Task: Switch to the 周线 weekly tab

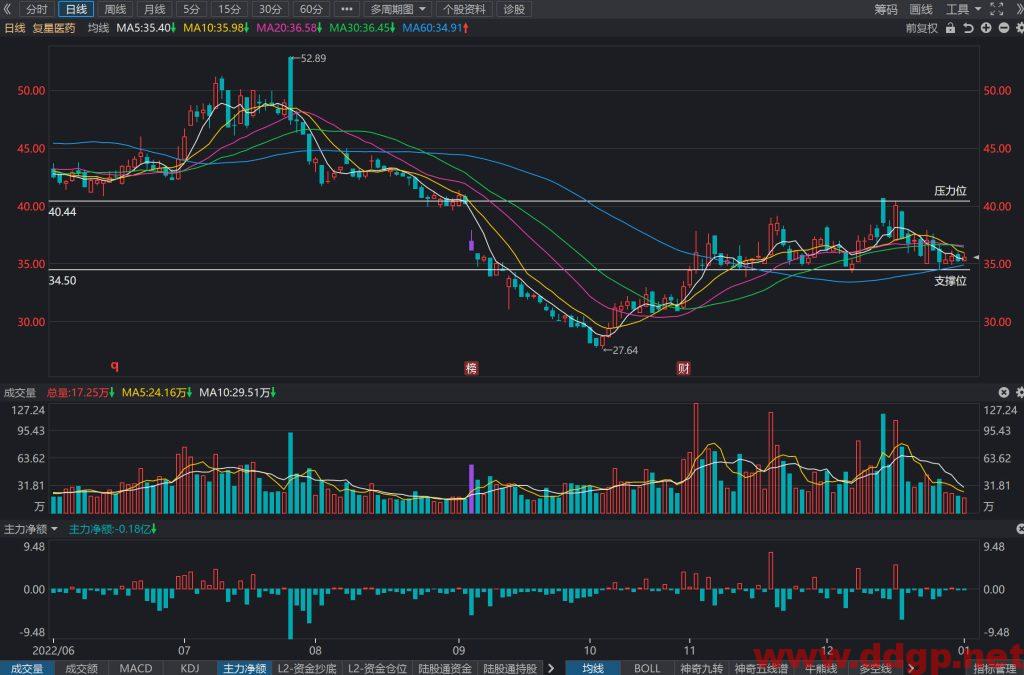Action: (116, 9)
